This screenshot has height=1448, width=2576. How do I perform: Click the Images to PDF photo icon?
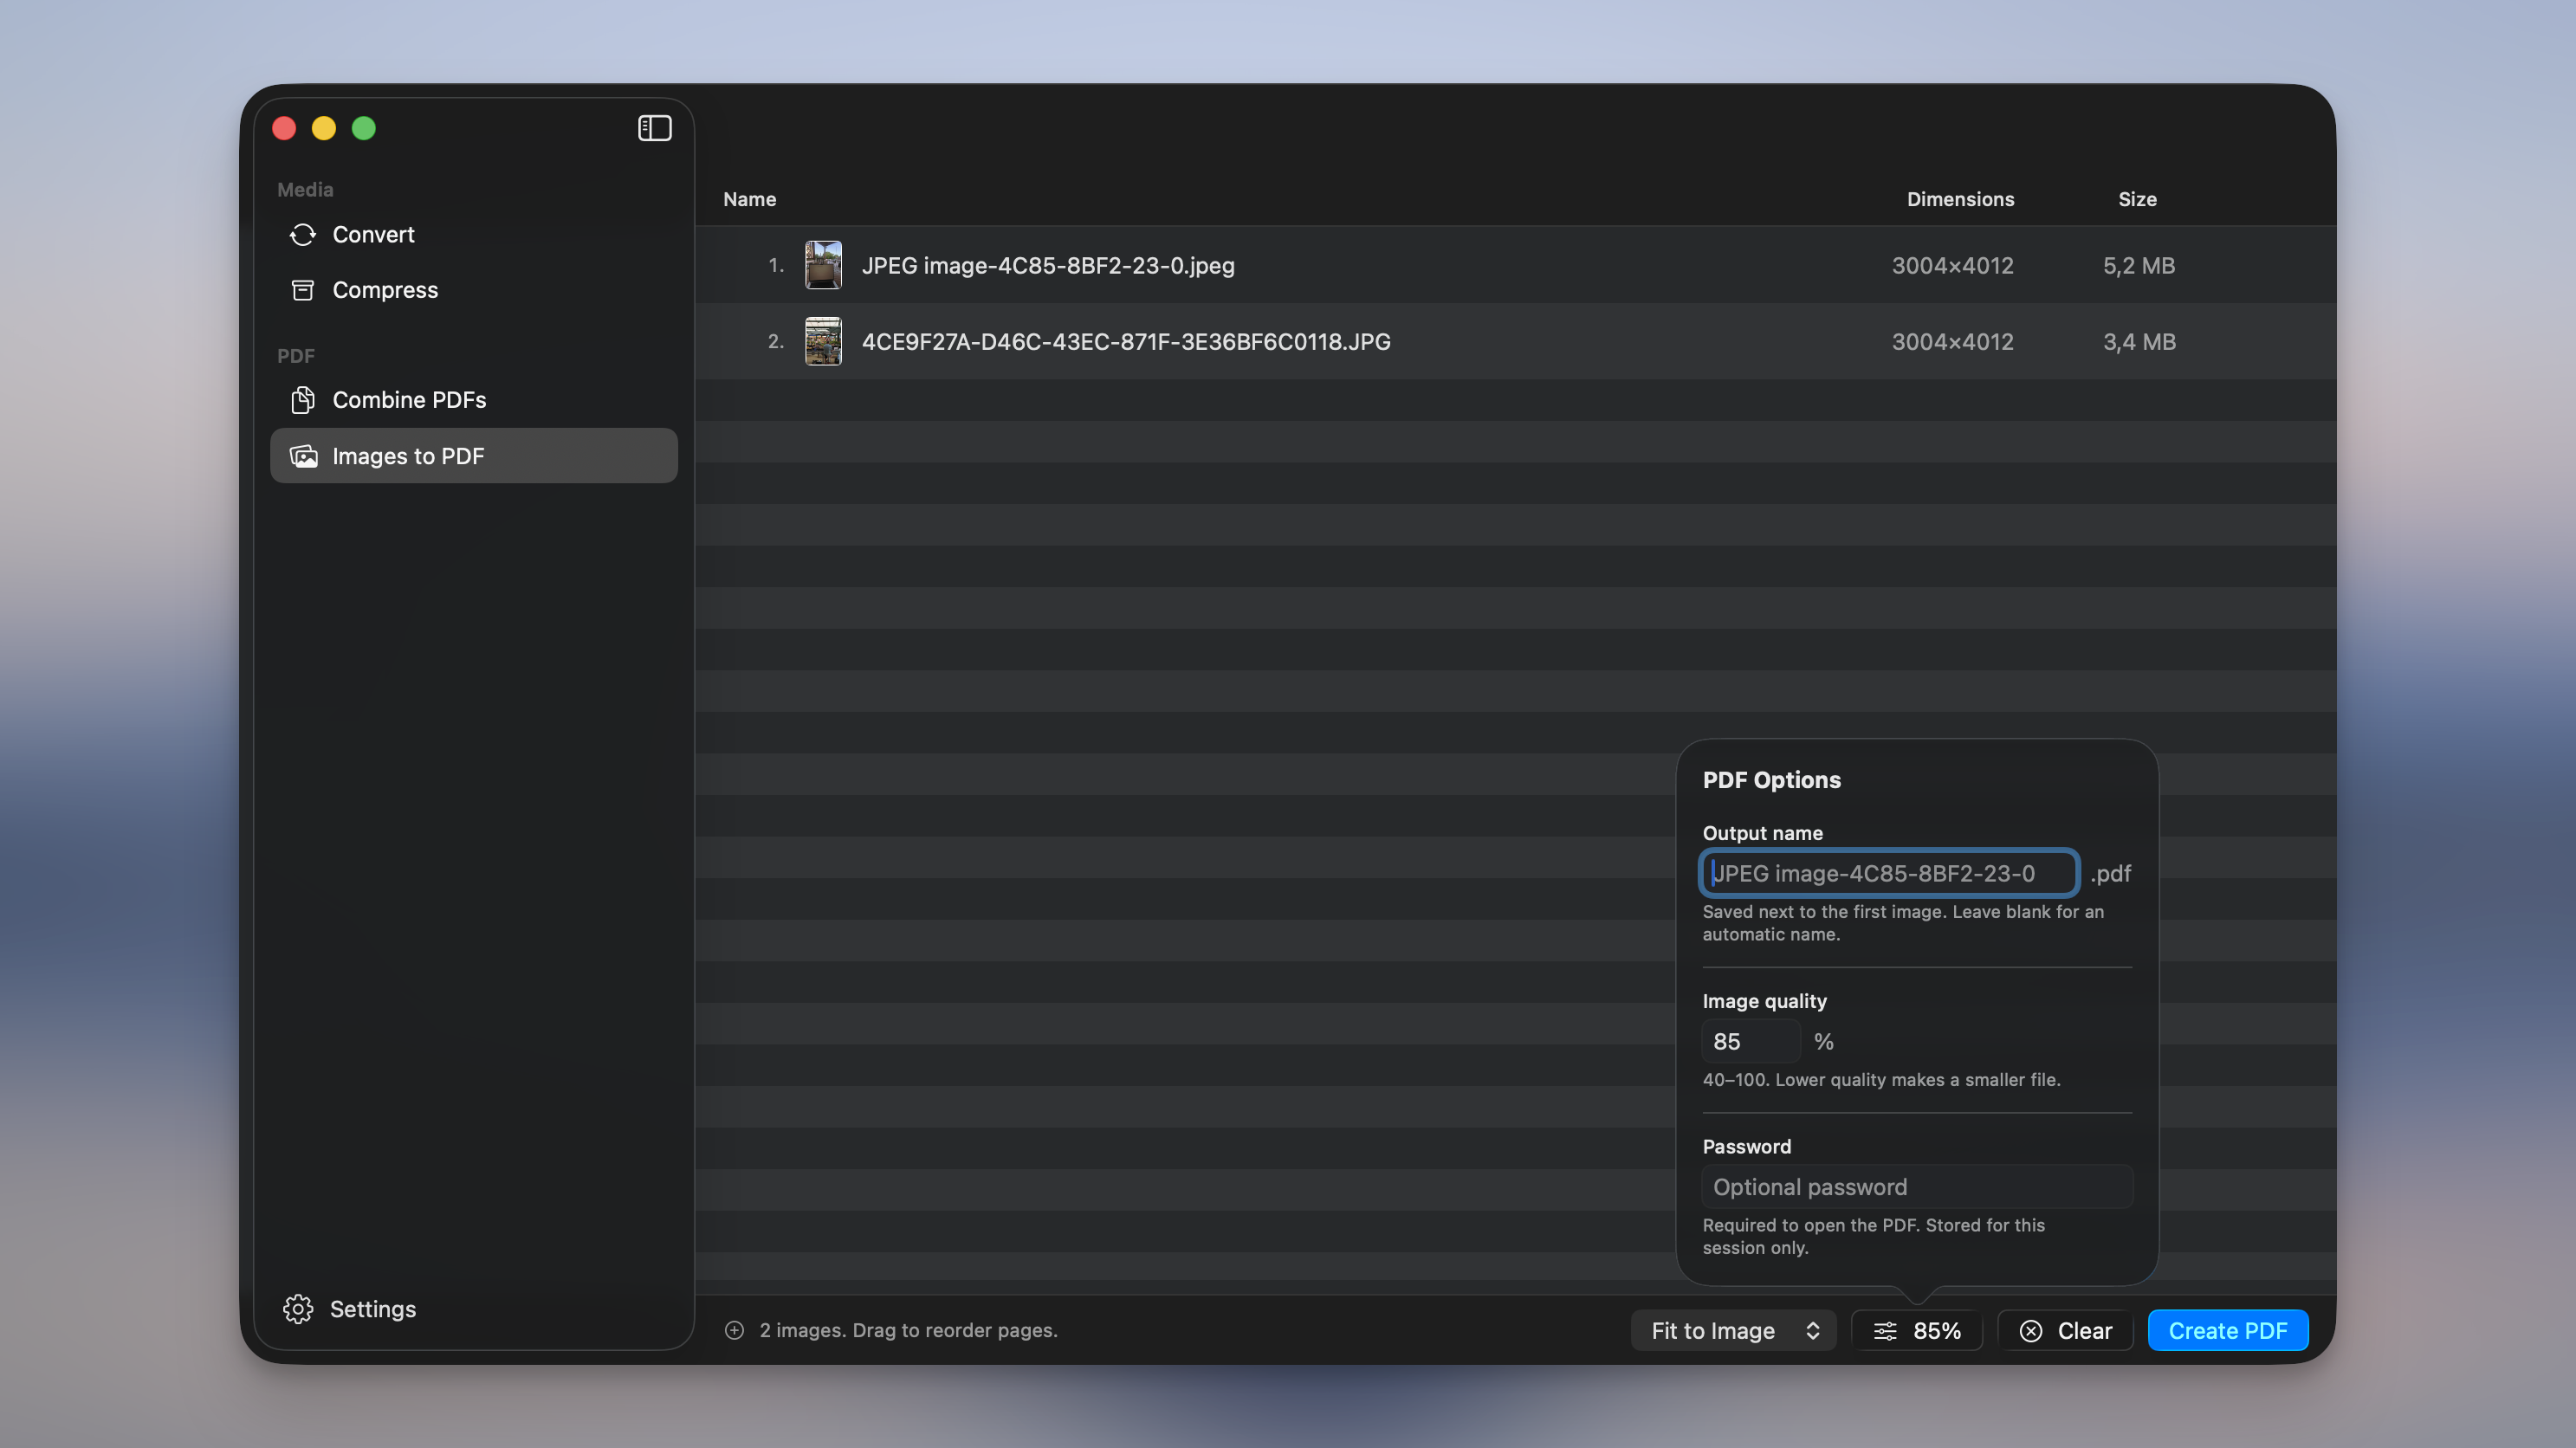303,456
